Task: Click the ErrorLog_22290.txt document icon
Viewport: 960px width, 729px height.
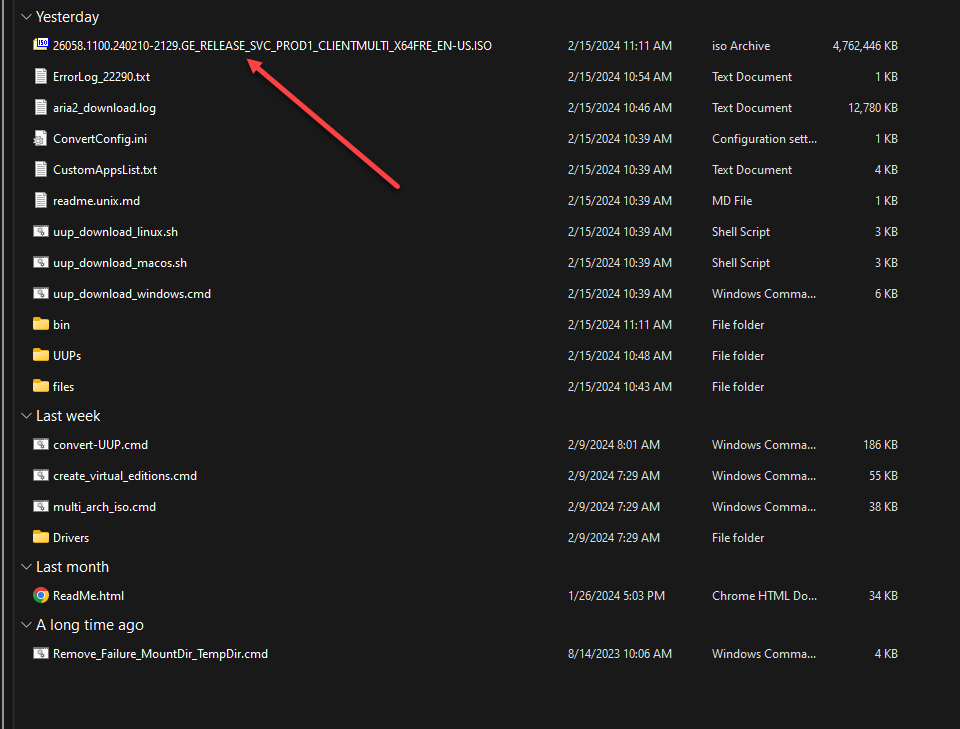Action: coord(41,77)
